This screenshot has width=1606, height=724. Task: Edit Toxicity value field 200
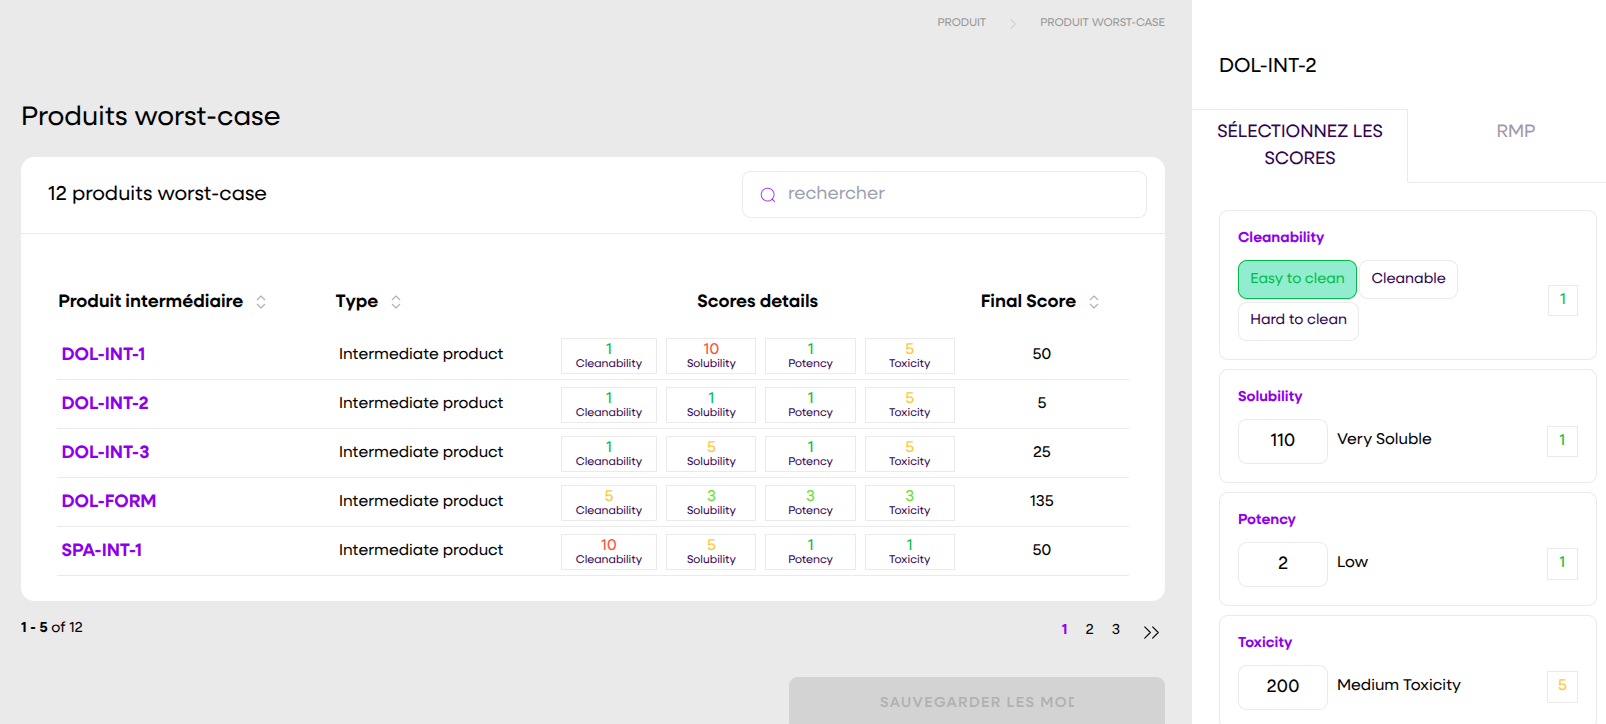click(1282, 687)
